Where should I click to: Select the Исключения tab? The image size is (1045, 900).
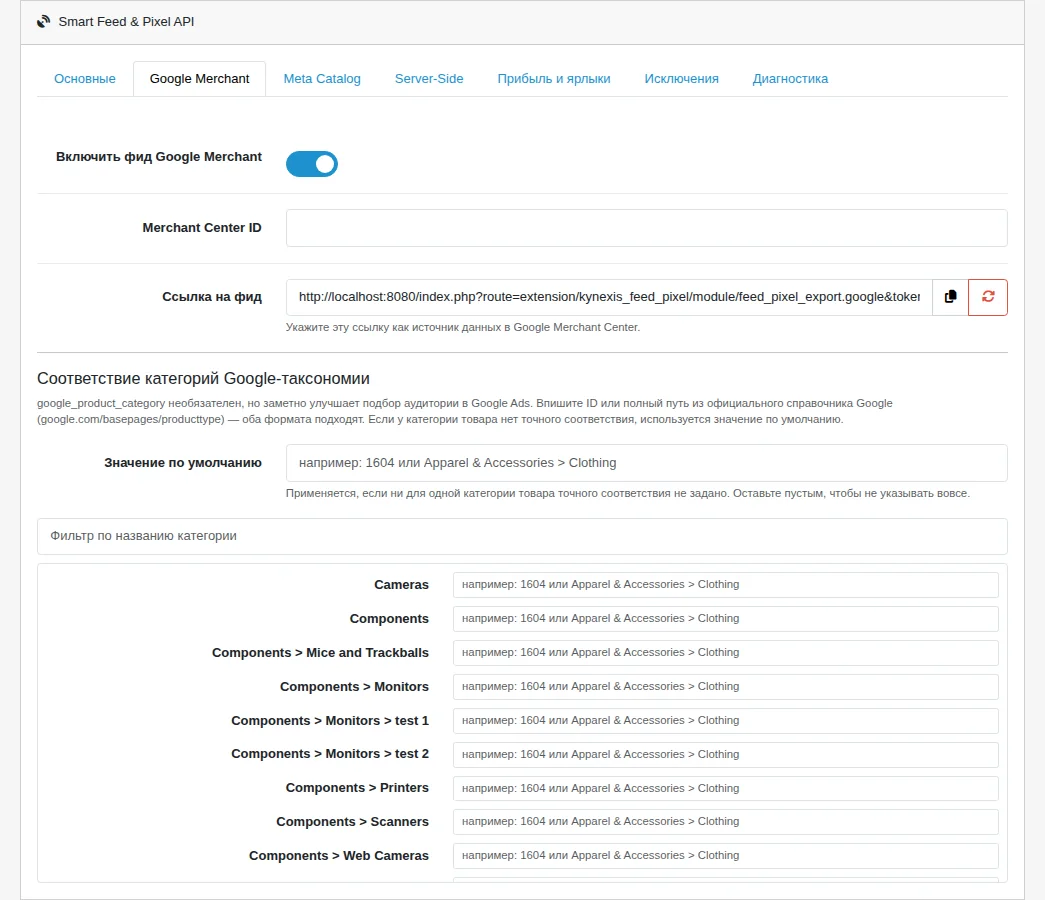tap(681, 79)
